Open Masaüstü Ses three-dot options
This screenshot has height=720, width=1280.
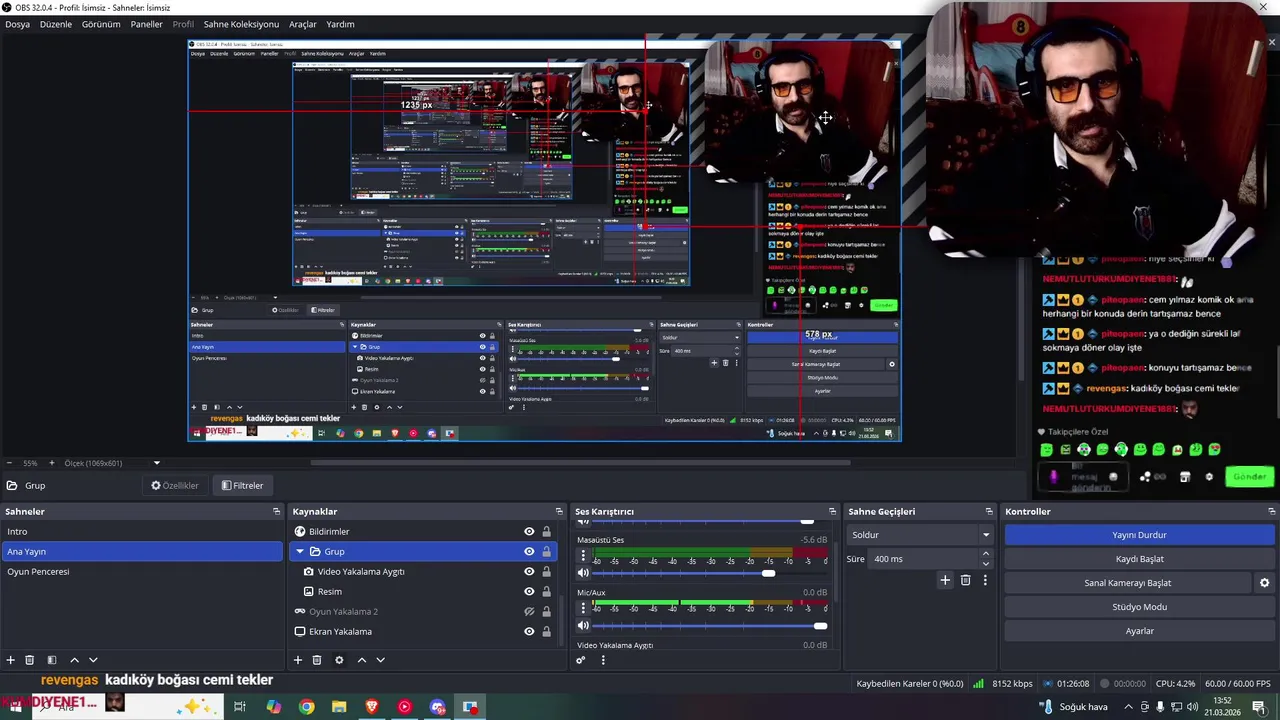click(583, 557)
